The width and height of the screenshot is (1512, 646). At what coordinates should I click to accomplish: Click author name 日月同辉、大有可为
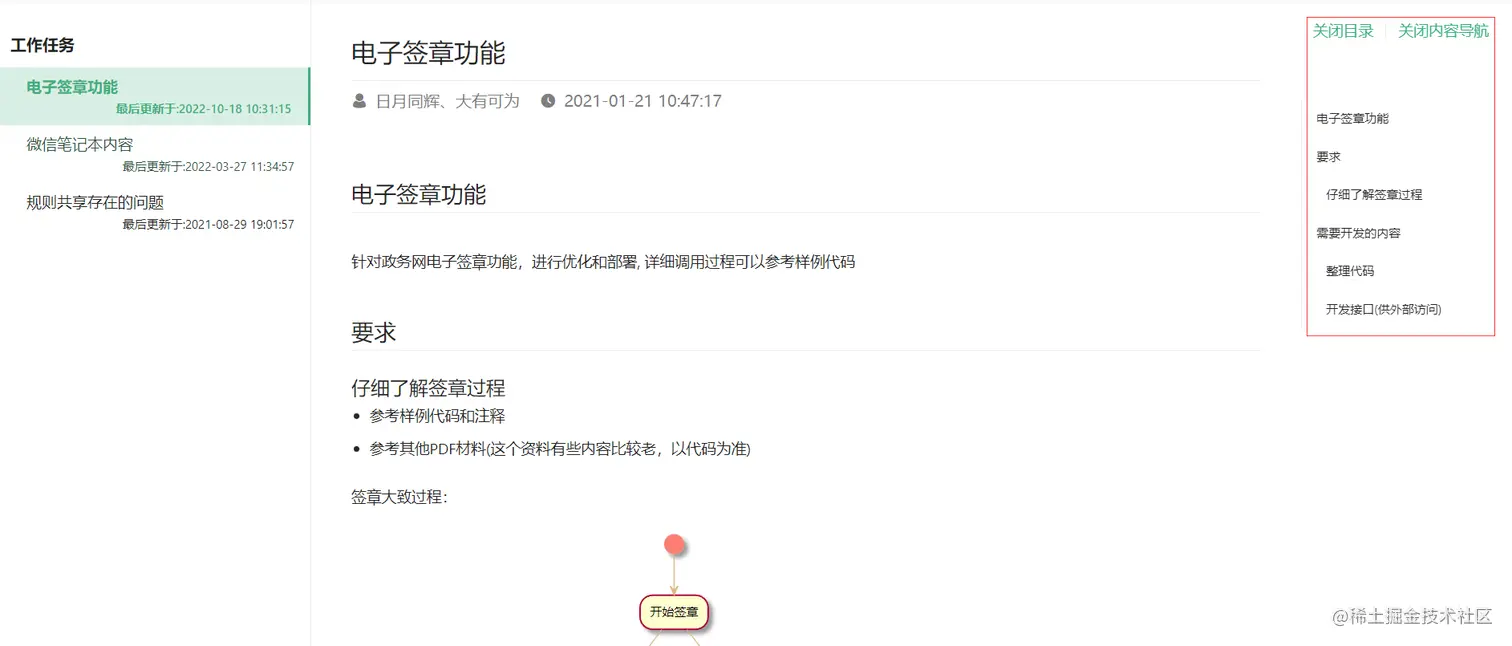click(447, 101)
